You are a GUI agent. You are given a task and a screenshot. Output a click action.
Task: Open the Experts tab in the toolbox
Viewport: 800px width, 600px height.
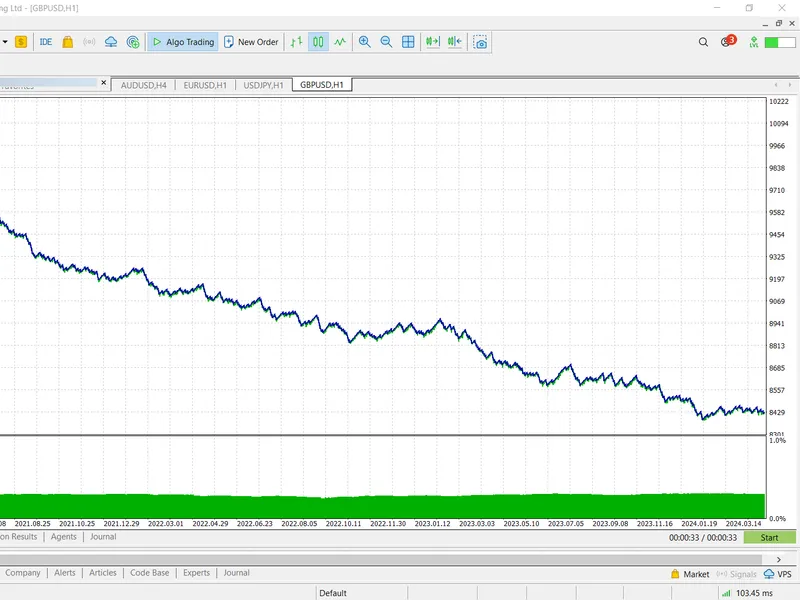click(196, 573)
